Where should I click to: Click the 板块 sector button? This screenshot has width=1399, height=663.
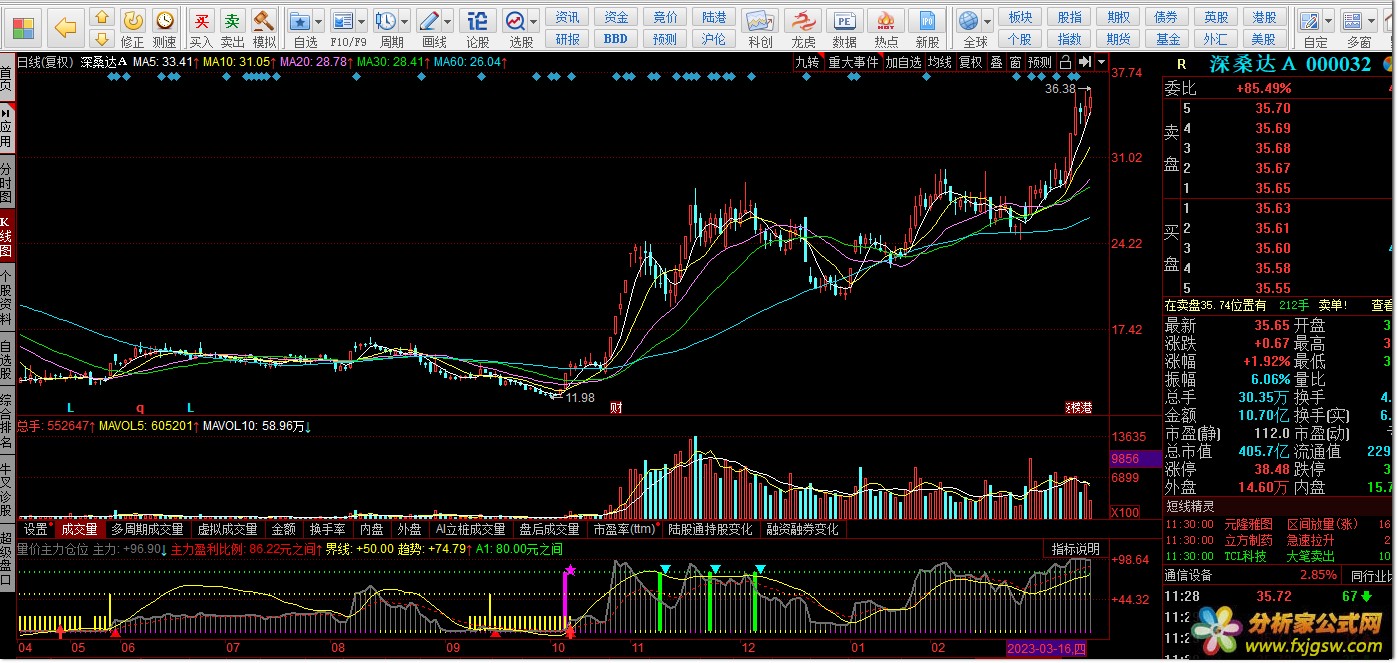pos(1020,17)
